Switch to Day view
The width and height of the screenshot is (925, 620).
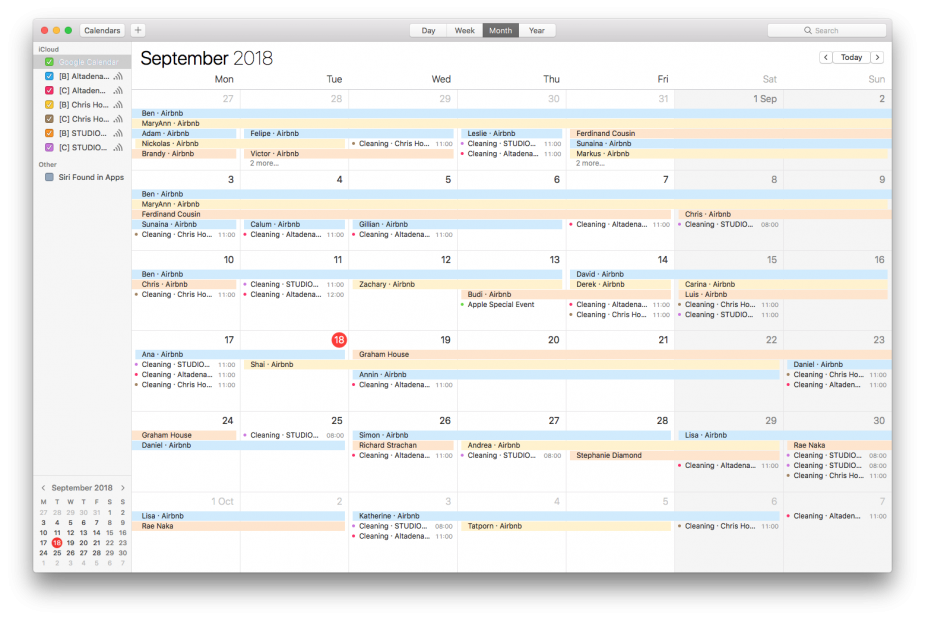(x=428, y=30)
